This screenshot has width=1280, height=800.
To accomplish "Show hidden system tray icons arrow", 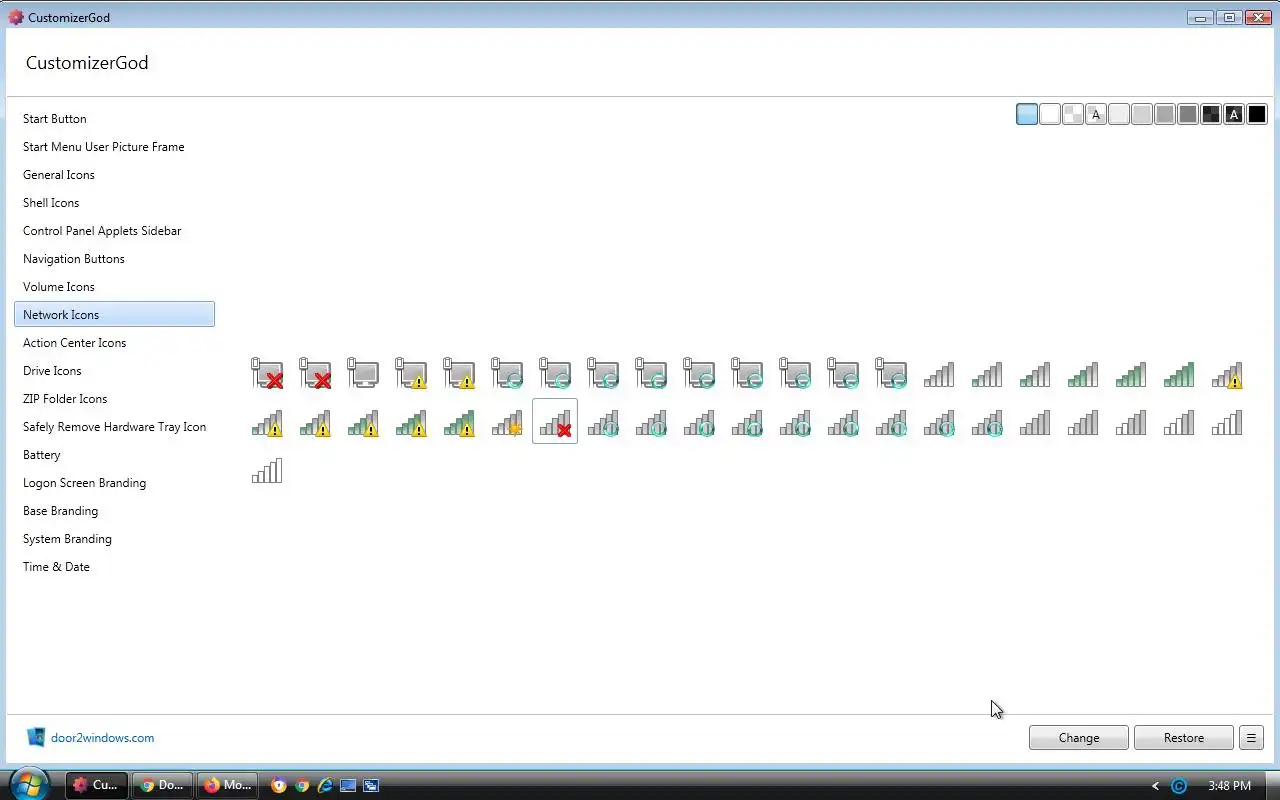I will click(x=1155, y=786).
